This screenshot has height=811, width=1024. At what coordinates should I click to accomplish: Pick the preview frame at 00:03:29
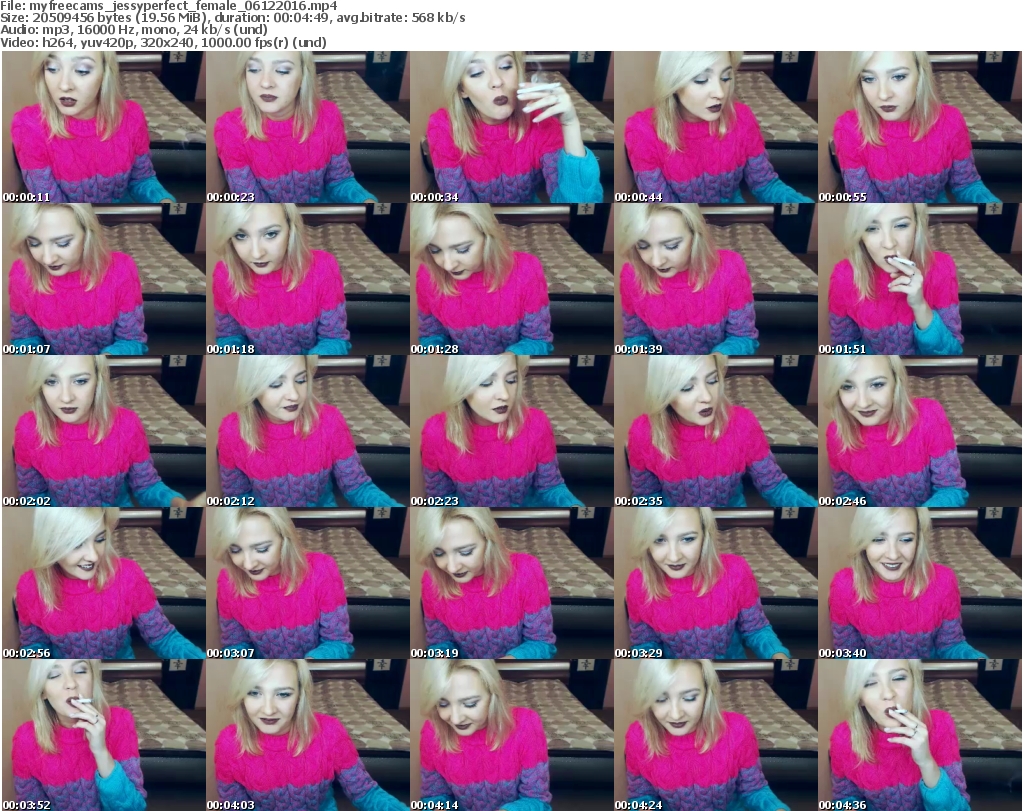(x=715, y=583)
